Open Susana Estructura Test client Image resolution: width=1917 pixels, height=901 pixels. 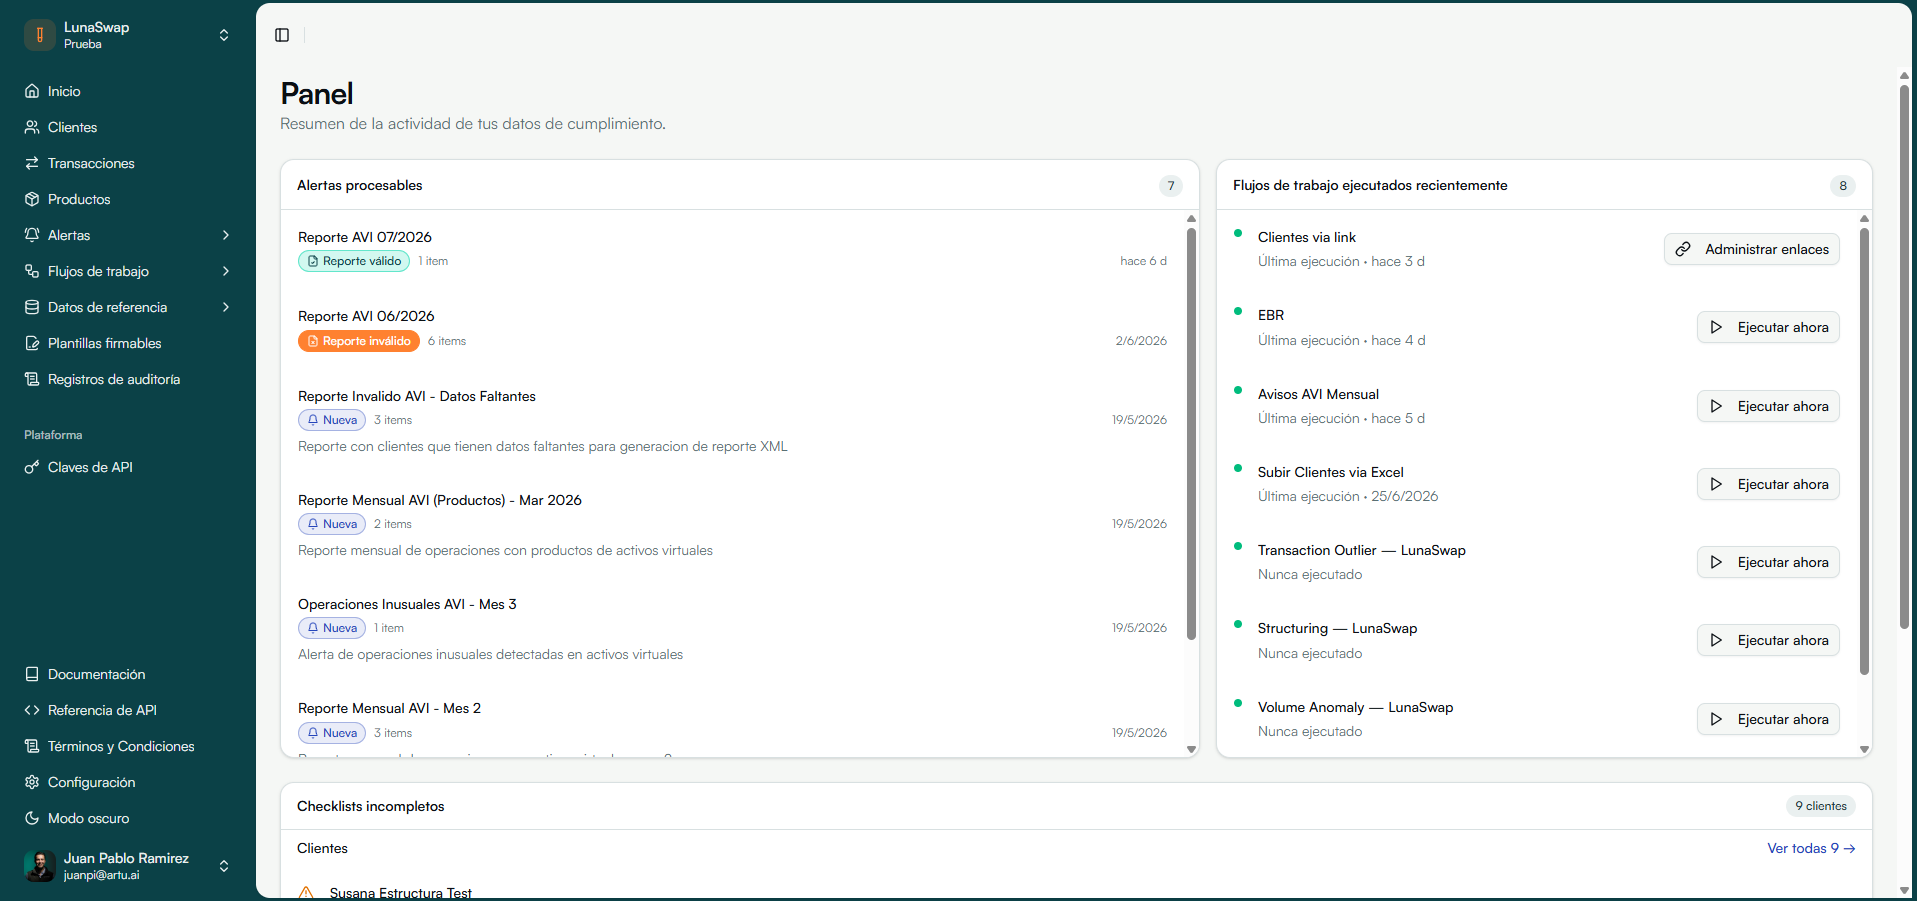(x=401, y=893)
